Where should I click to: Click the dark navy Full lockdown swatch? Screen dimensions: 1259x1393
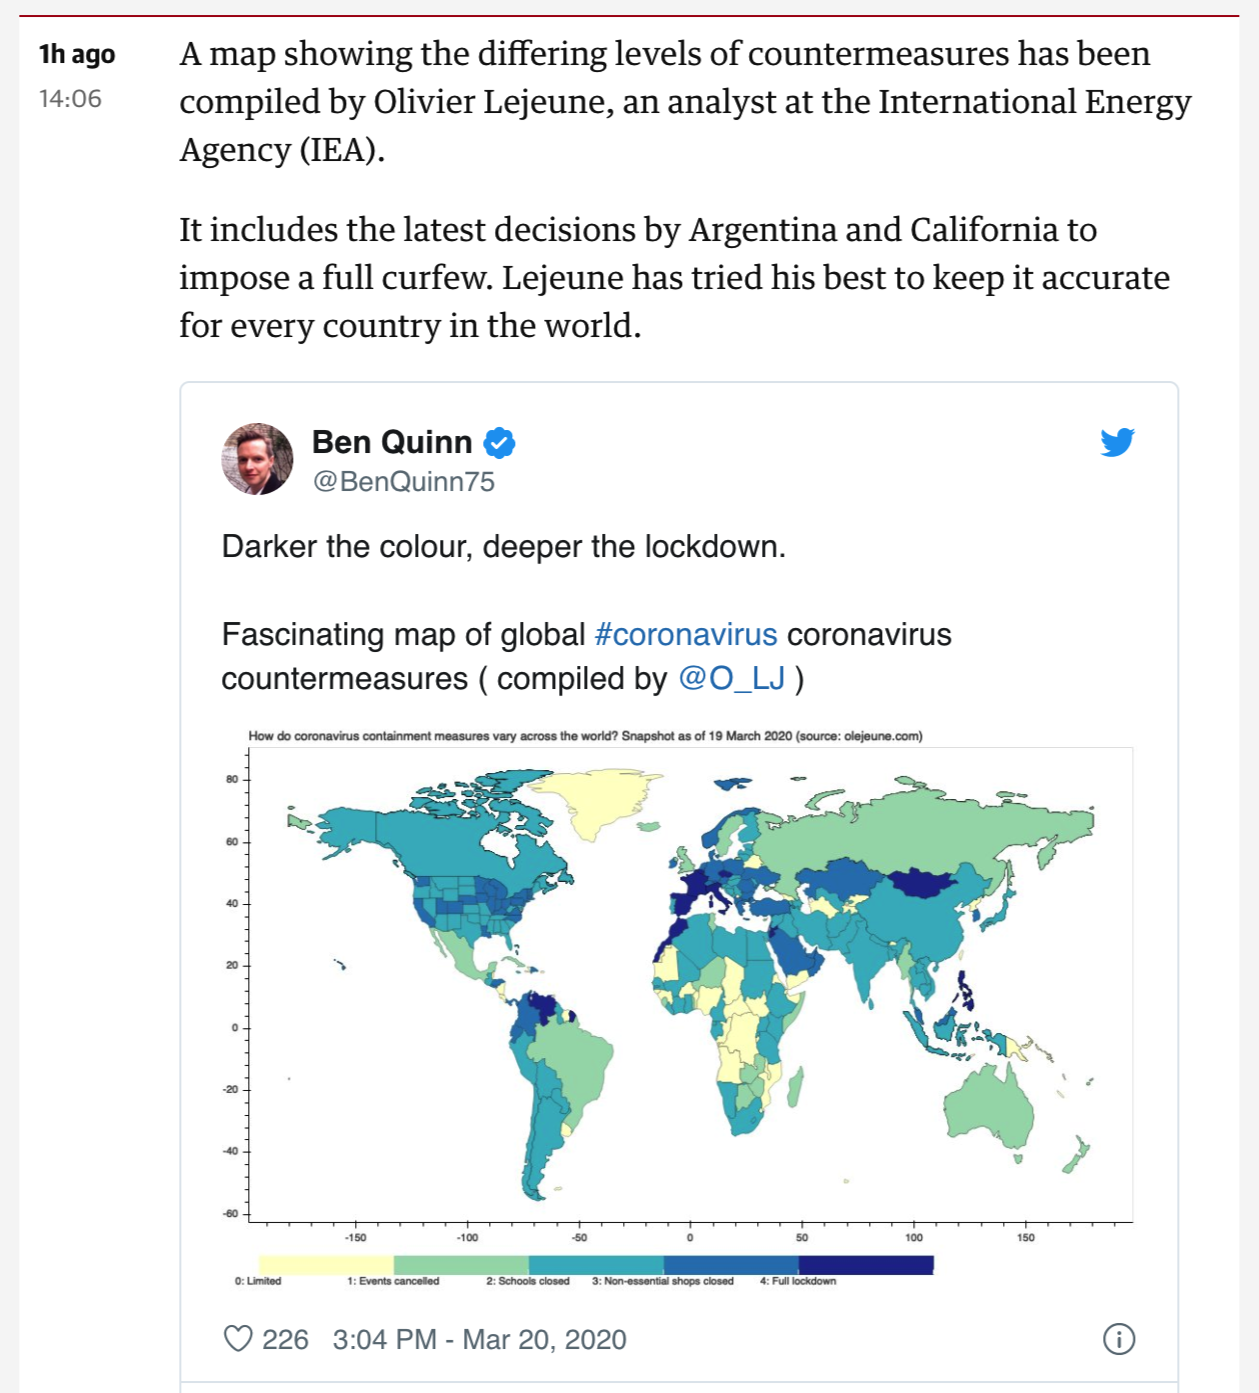pos(866,1265)
